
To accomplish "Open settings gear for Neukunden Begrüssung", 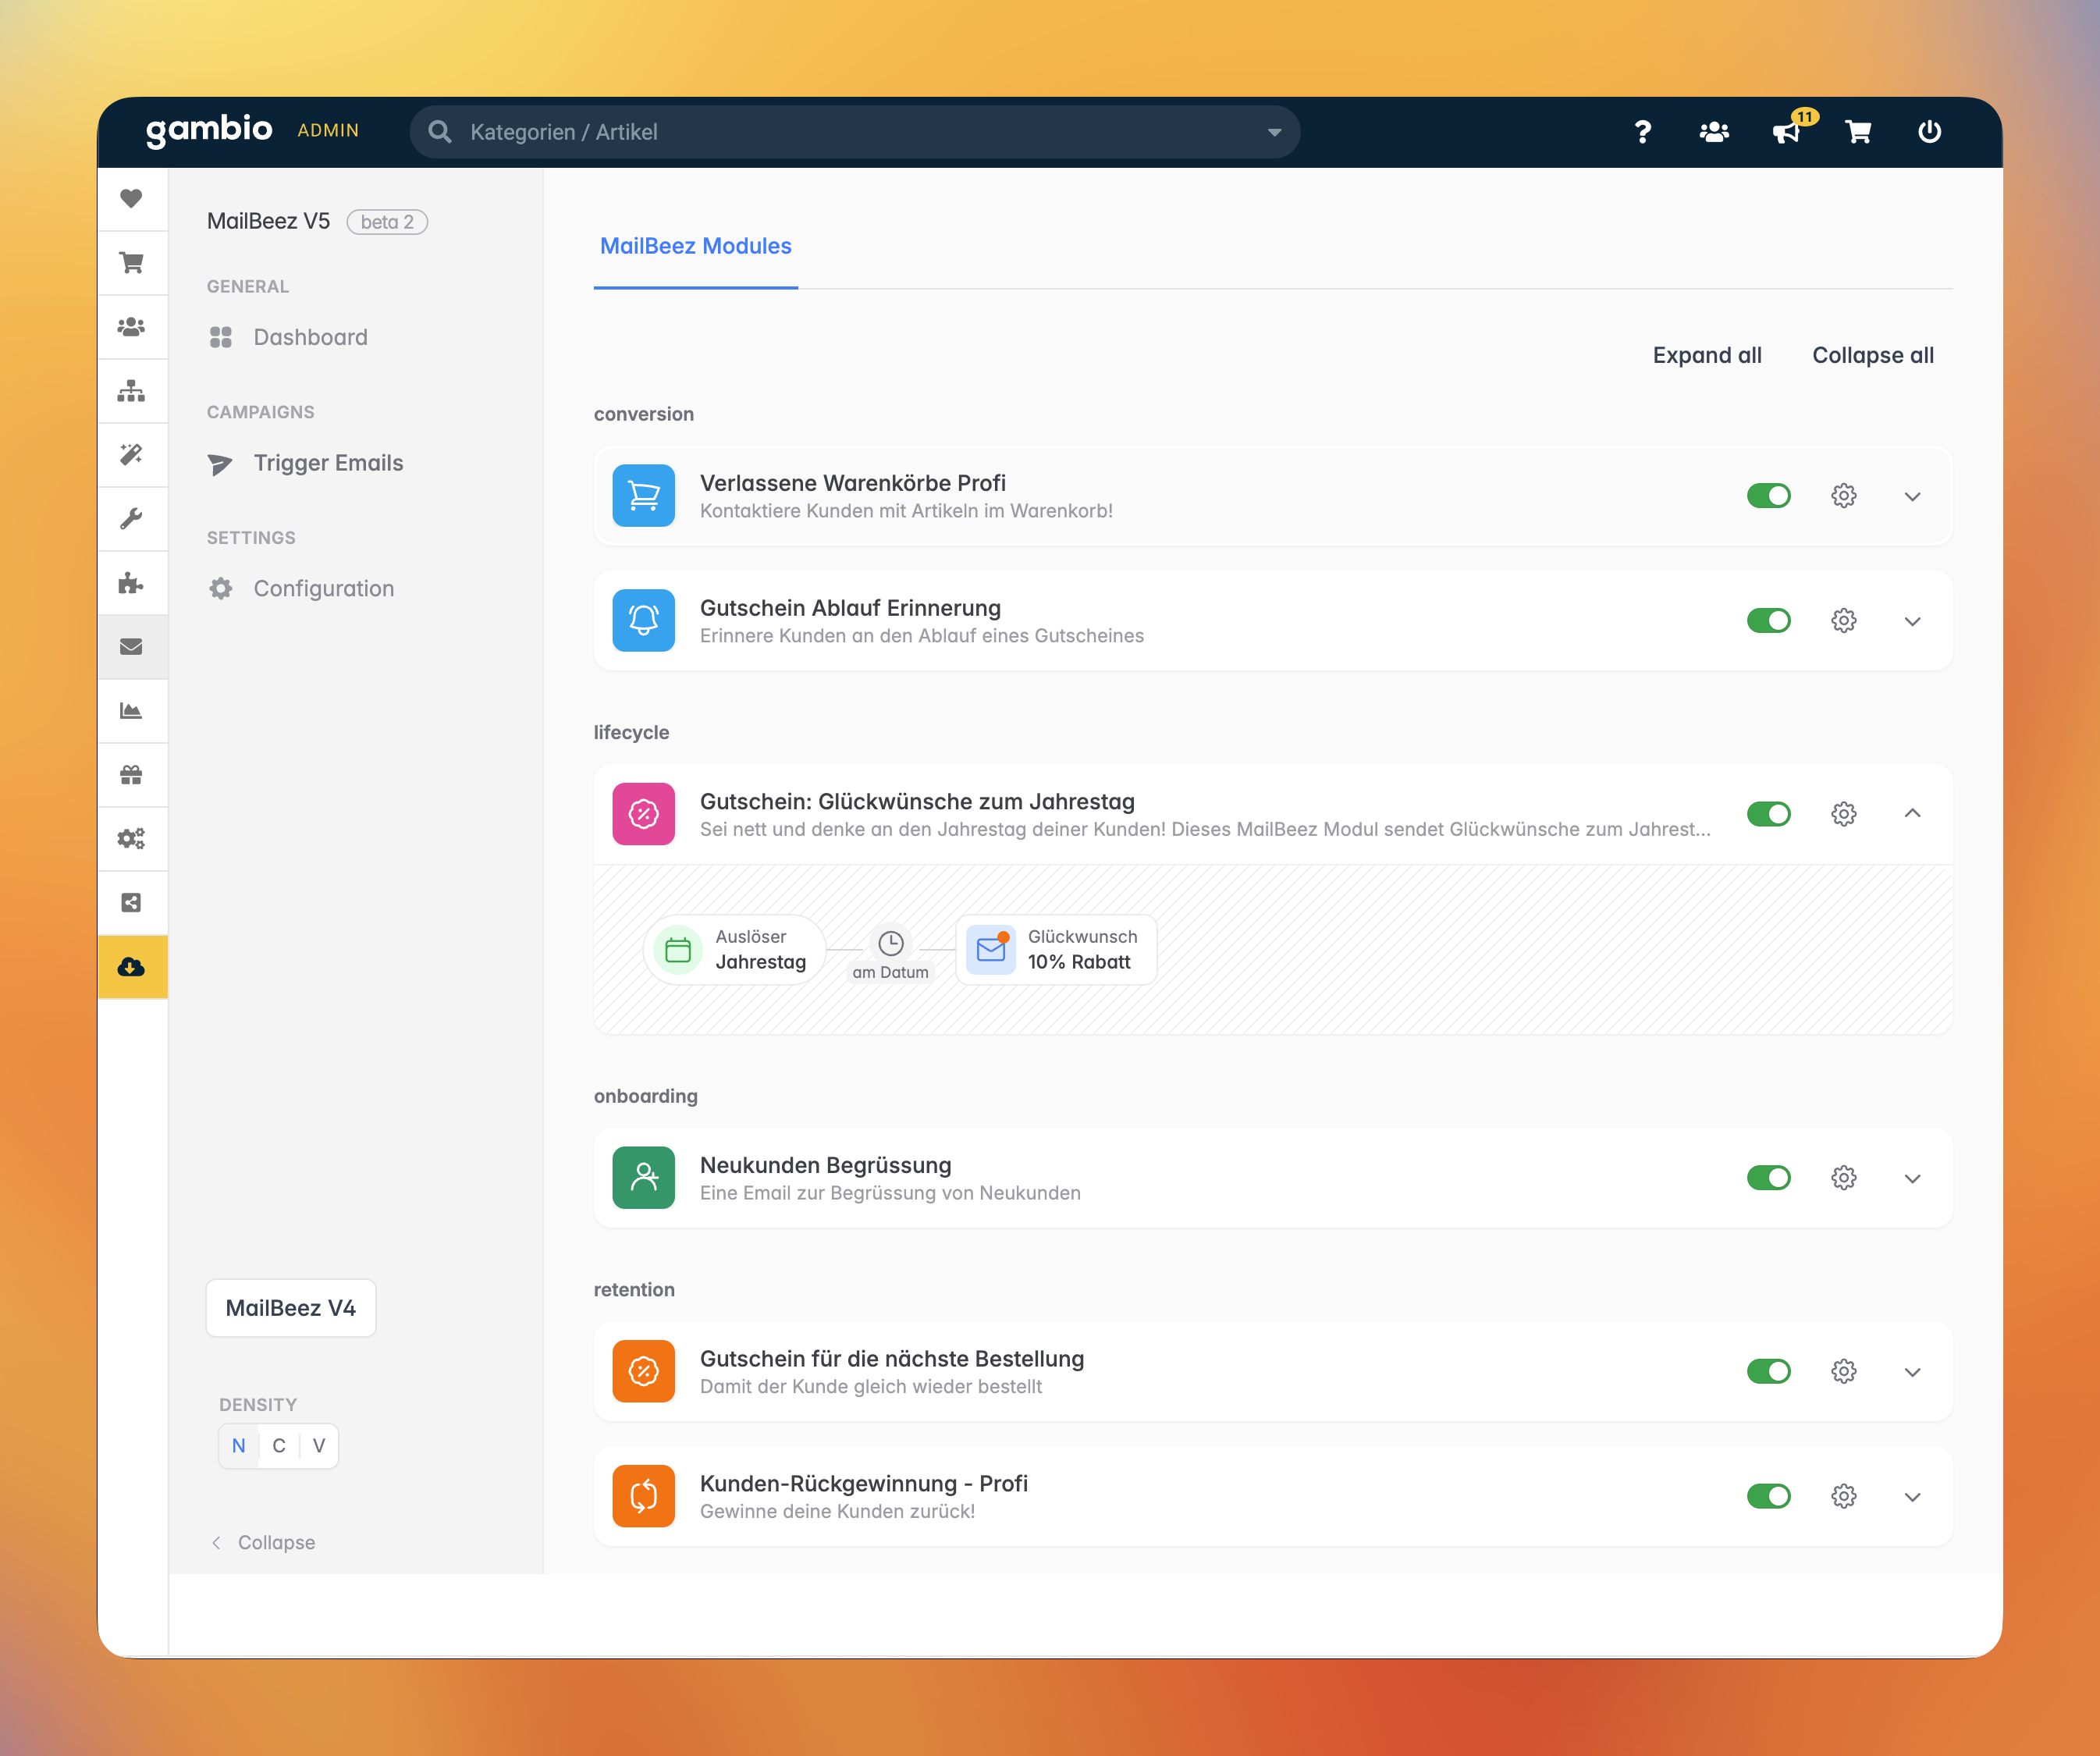I will (x=1843, y=1178).
